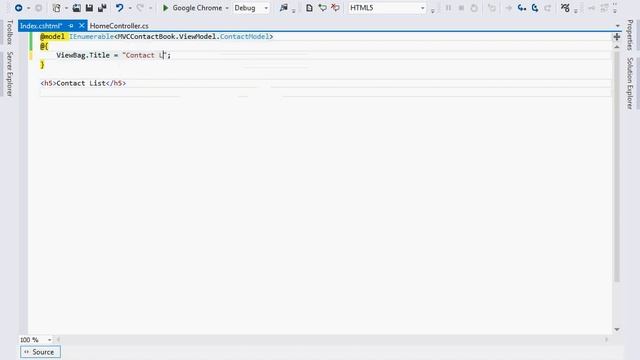Open the Properties side panel

(630, 35)
